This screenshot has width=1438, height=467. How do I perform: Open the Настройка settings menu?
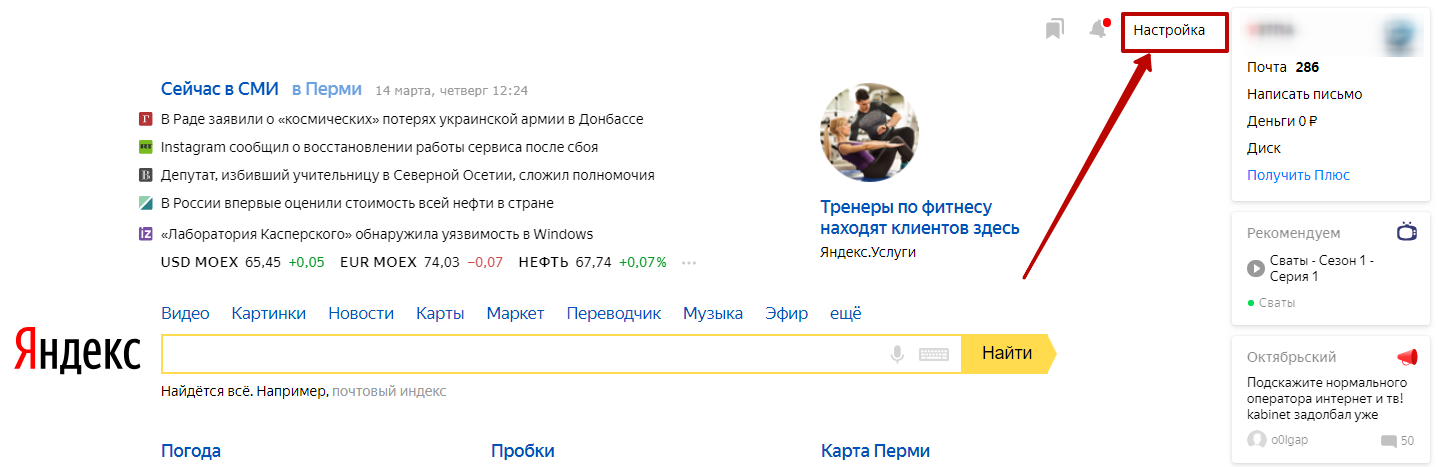(x=1169, y=31)
